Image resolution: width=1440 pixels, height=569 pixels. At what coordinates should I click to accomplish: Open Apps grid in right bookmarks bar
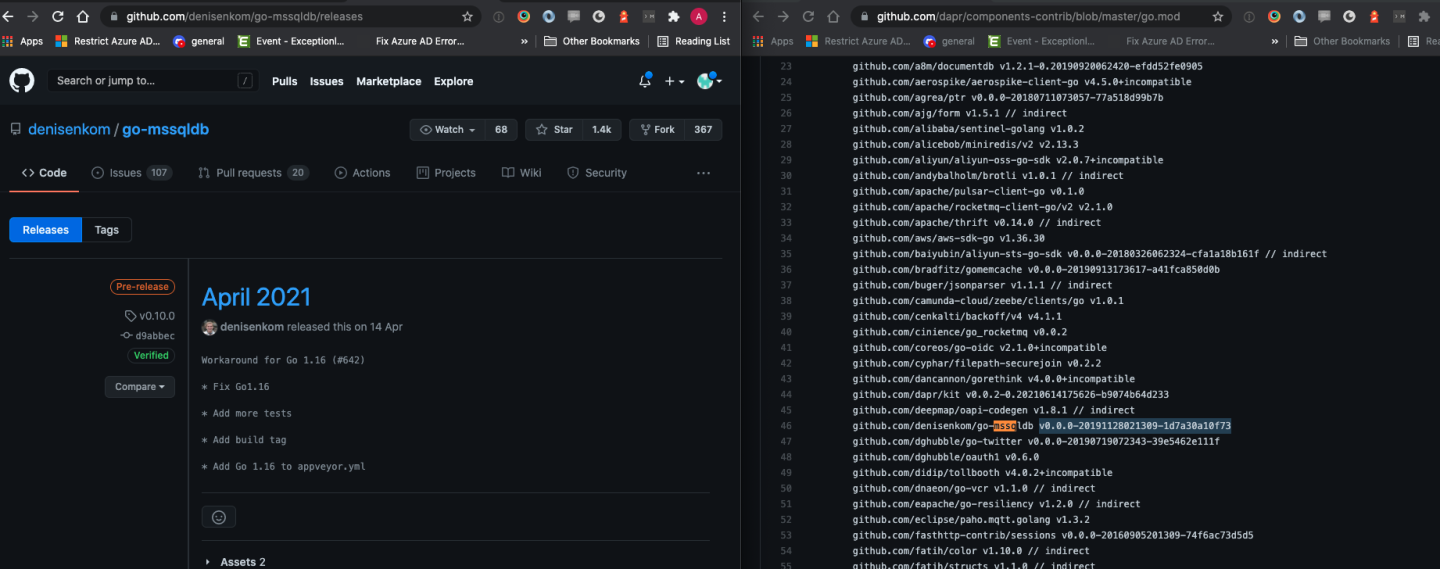pos(772,41)
